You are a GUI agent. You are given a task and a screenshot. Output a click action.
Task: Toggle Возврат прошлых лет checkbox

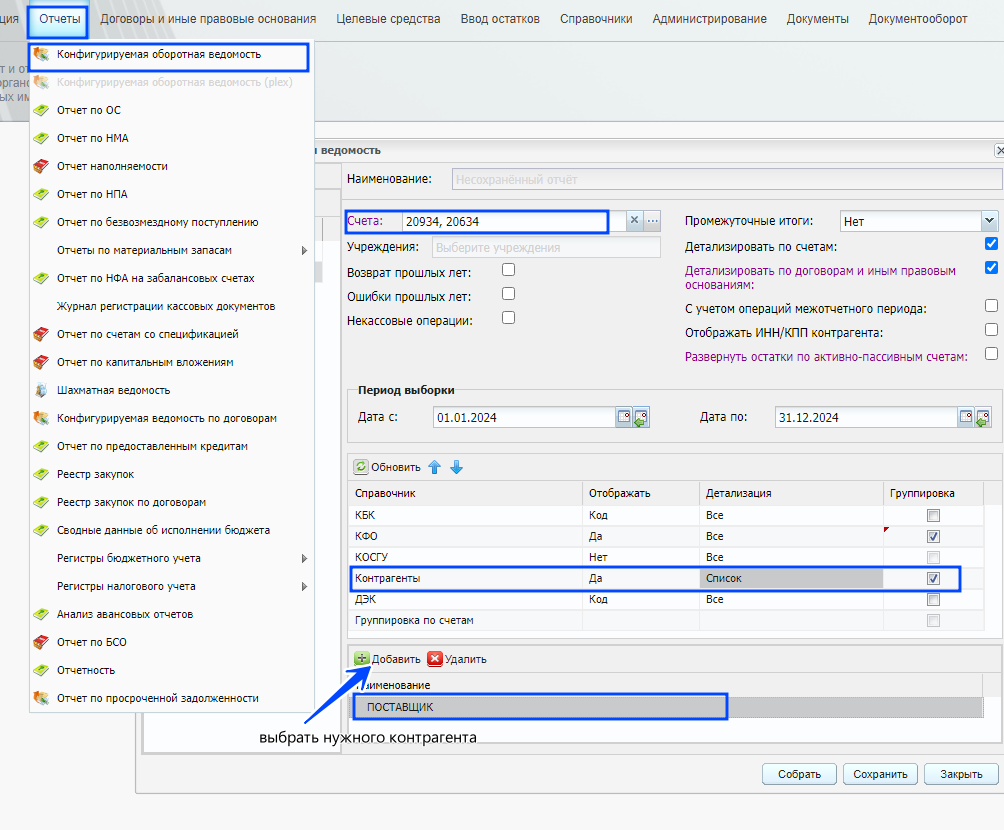[x=508, y=270]
